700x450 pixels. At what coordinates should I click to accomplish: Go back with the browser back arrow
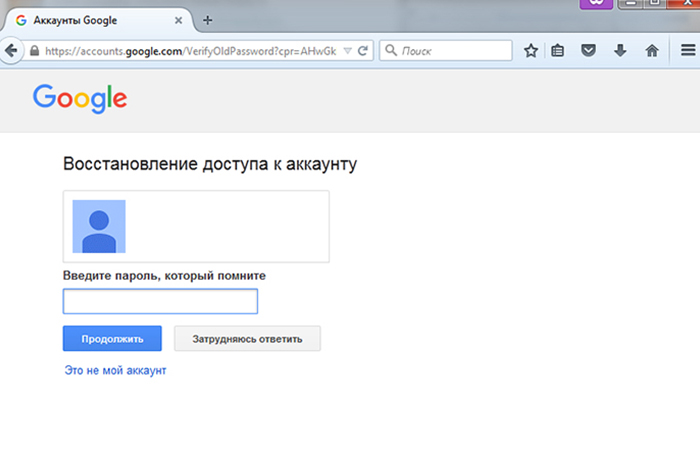coord(11,50)
